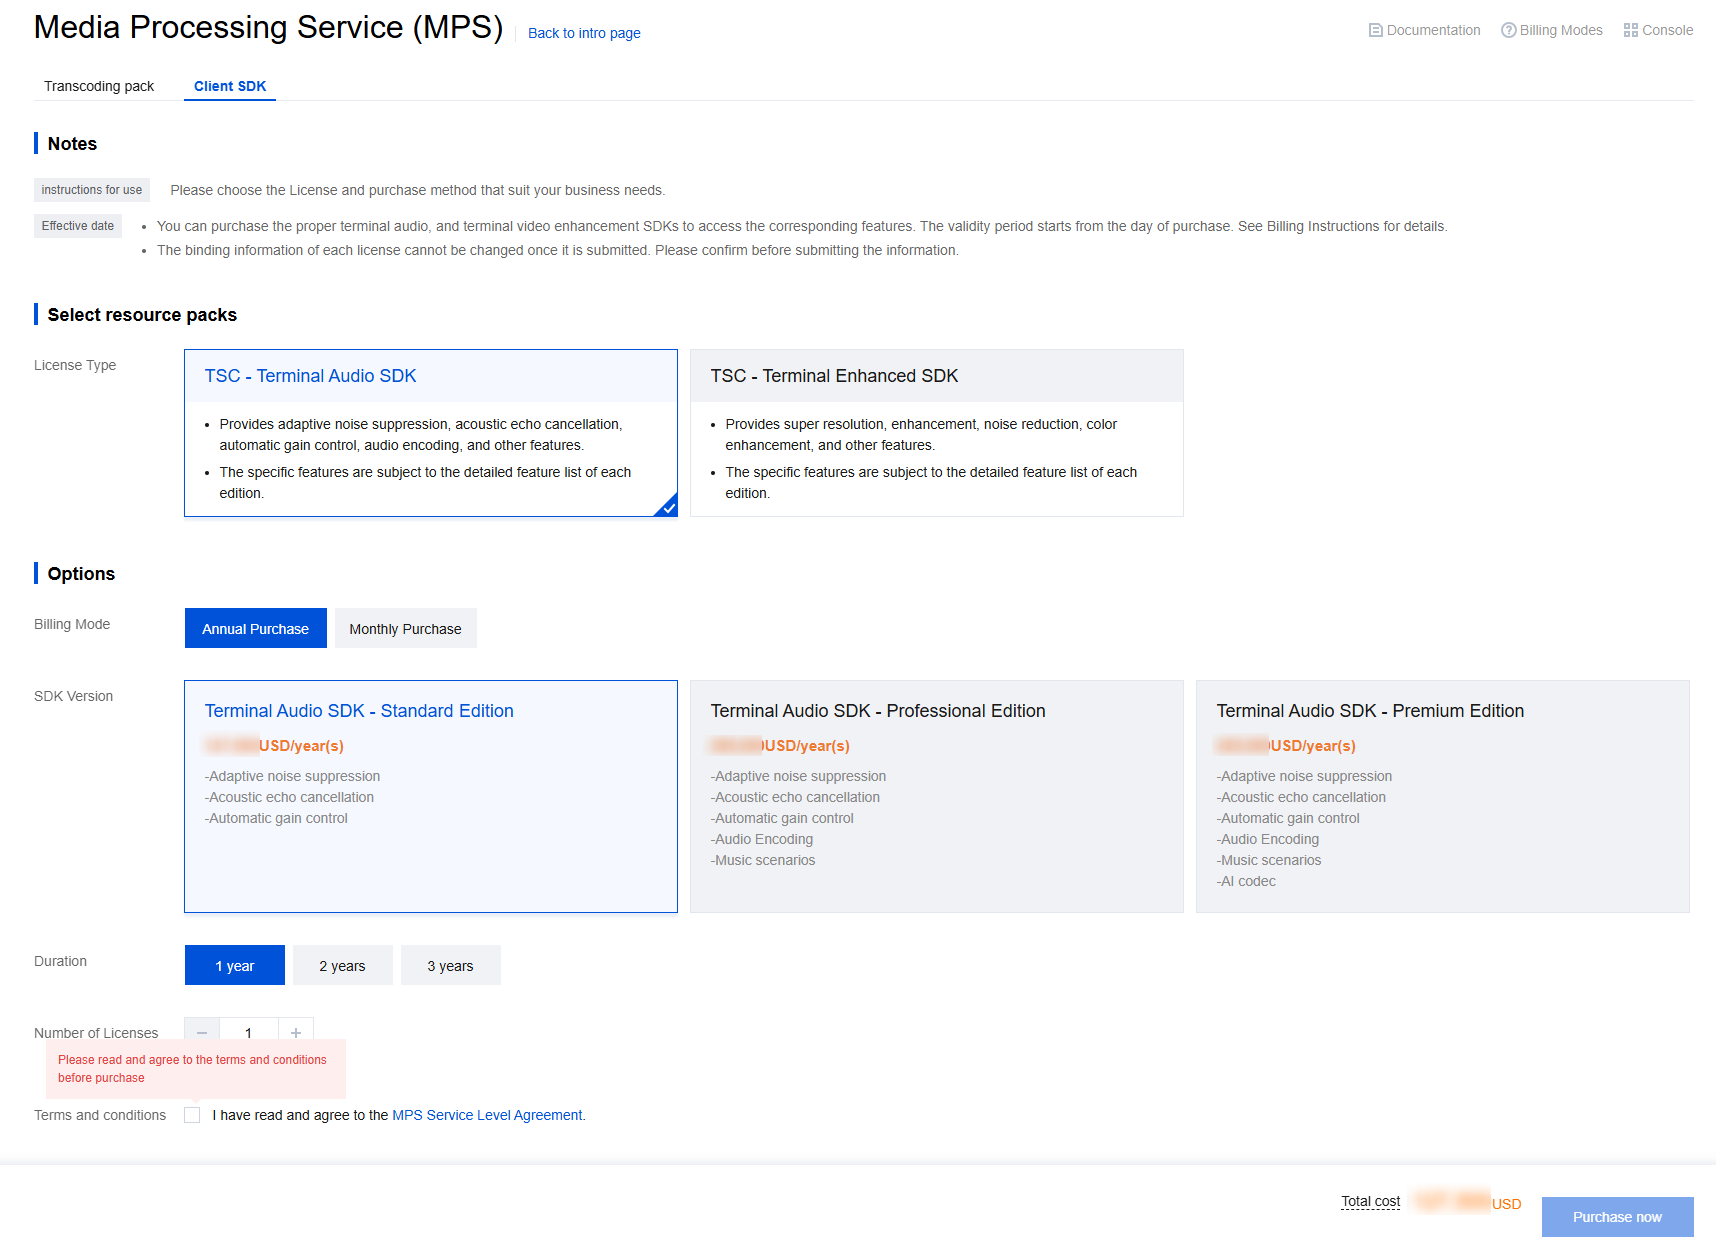This screenshot has height=1242, width=1716.
Task: Click the Documentation icon in header
Action: click(1375, 31)
